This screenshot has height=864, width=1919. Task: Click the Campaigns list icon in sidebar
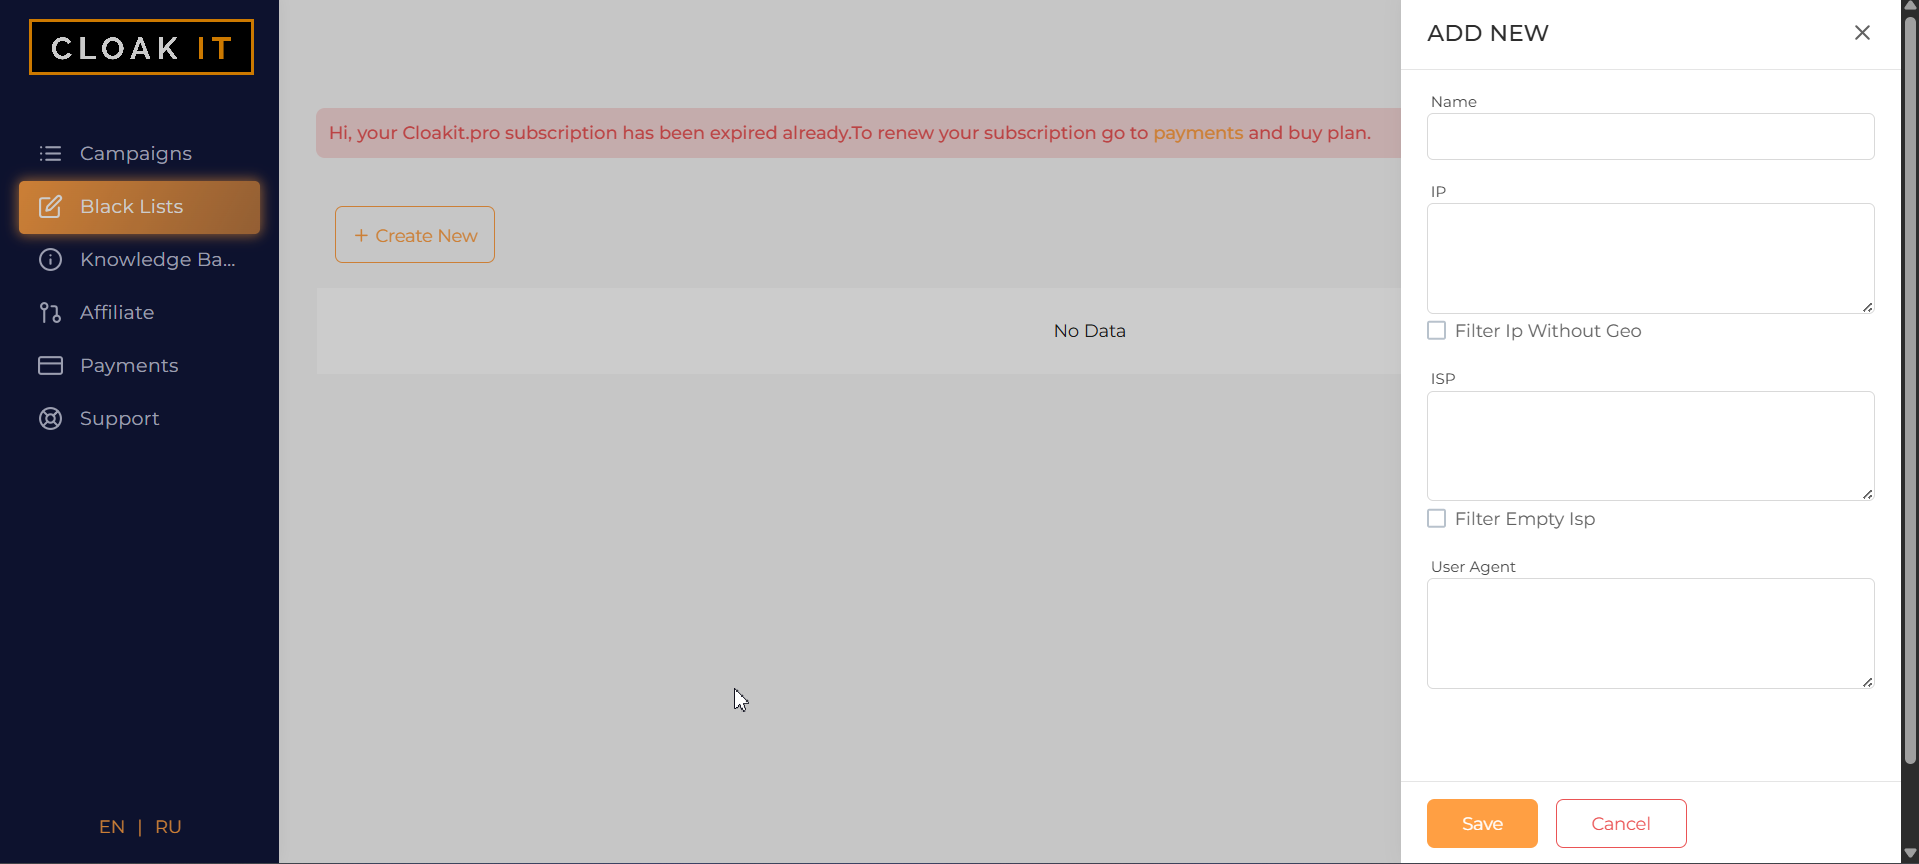tap(50, 153)
